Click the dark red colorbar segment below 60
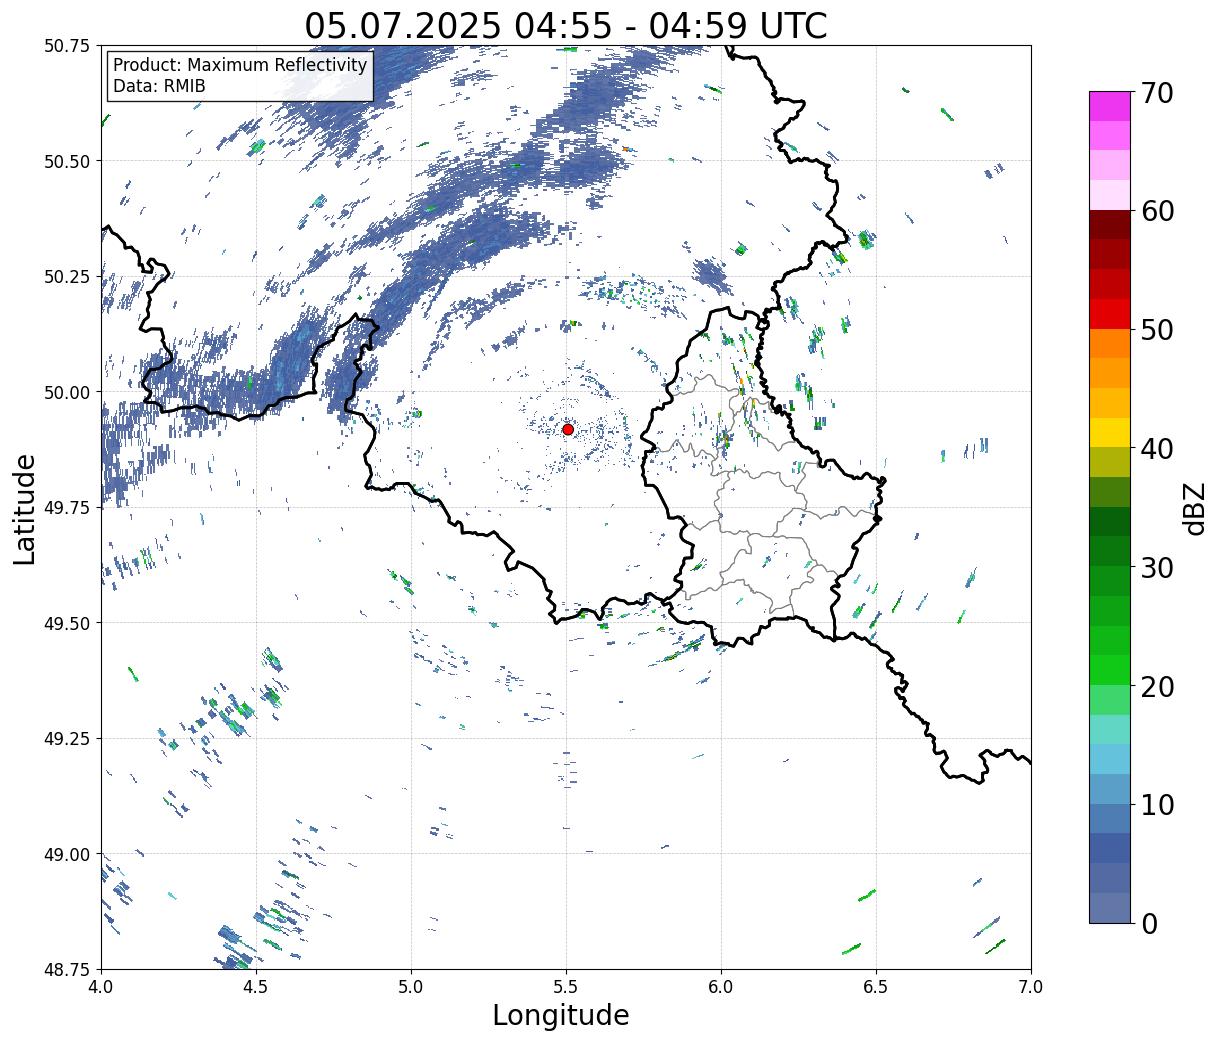This screenshot has height=1040, width=1219. pos(1110,225)
